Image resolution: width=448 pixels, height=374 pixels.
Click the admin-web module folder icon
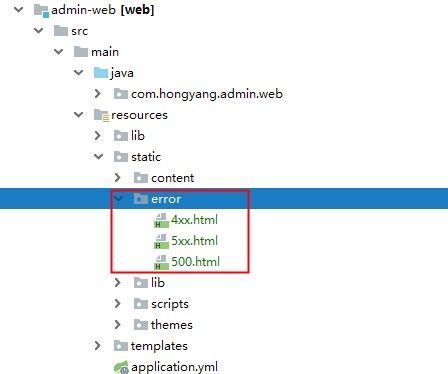tap(41, 10)
